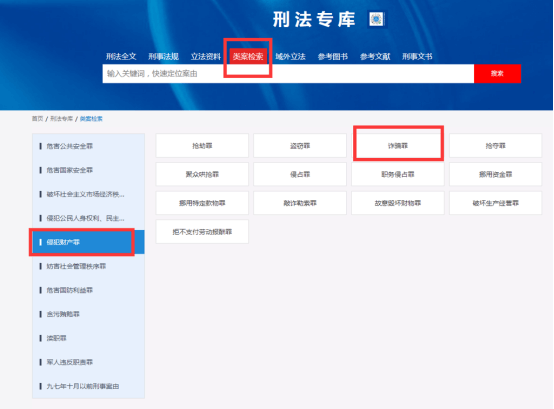
Task: Go to the 域外立法 tab
Action: coord(290,57)
